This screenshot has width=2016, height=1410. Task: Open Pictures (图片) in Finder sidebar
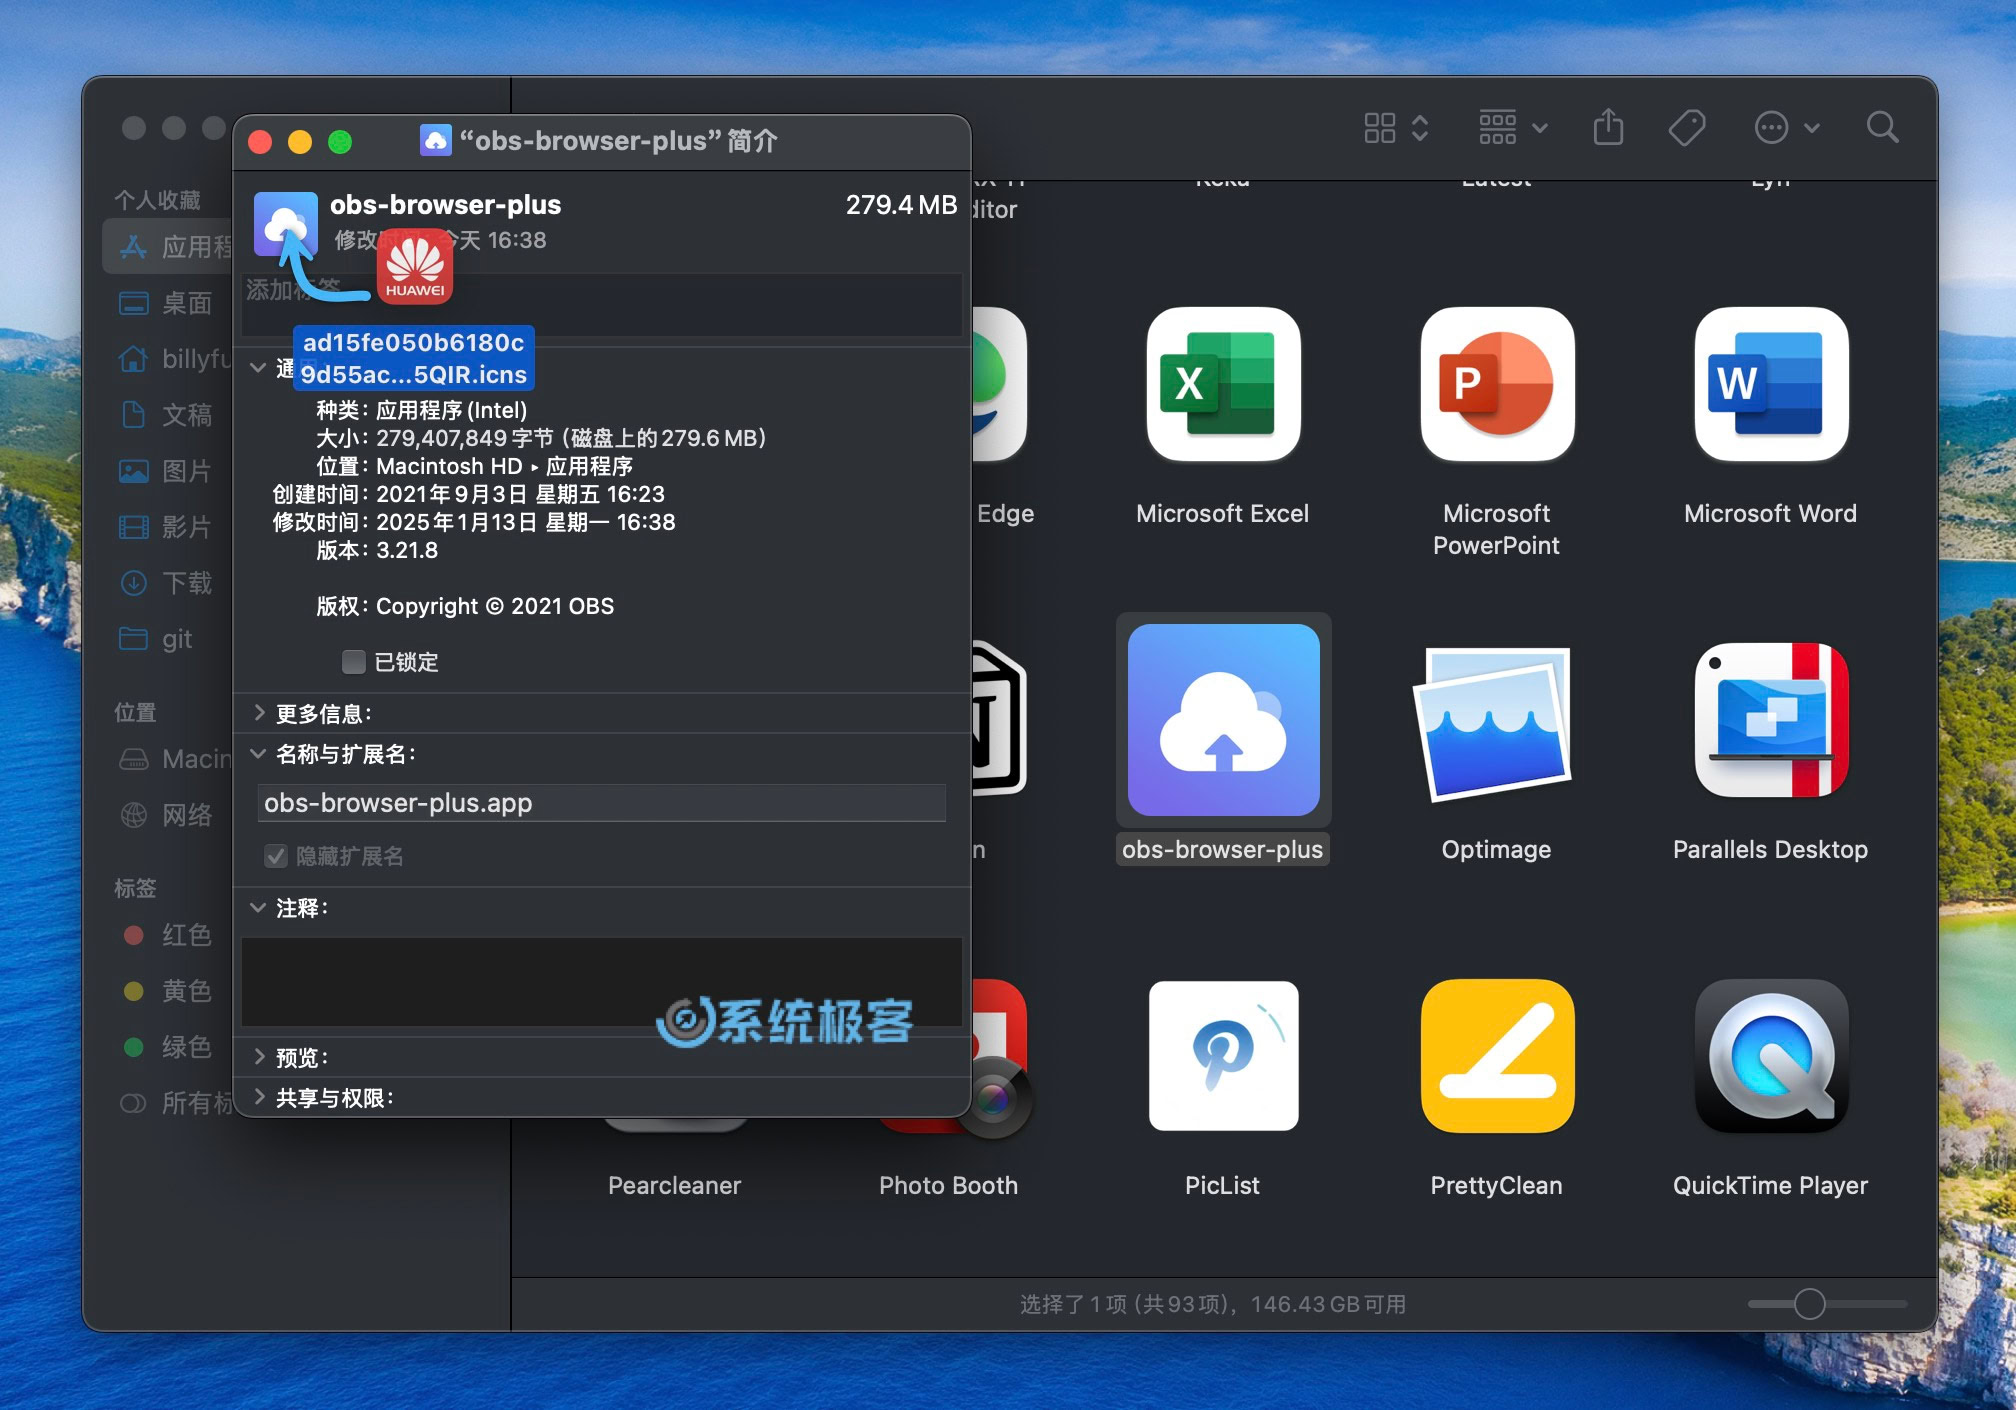click(166, 471)
